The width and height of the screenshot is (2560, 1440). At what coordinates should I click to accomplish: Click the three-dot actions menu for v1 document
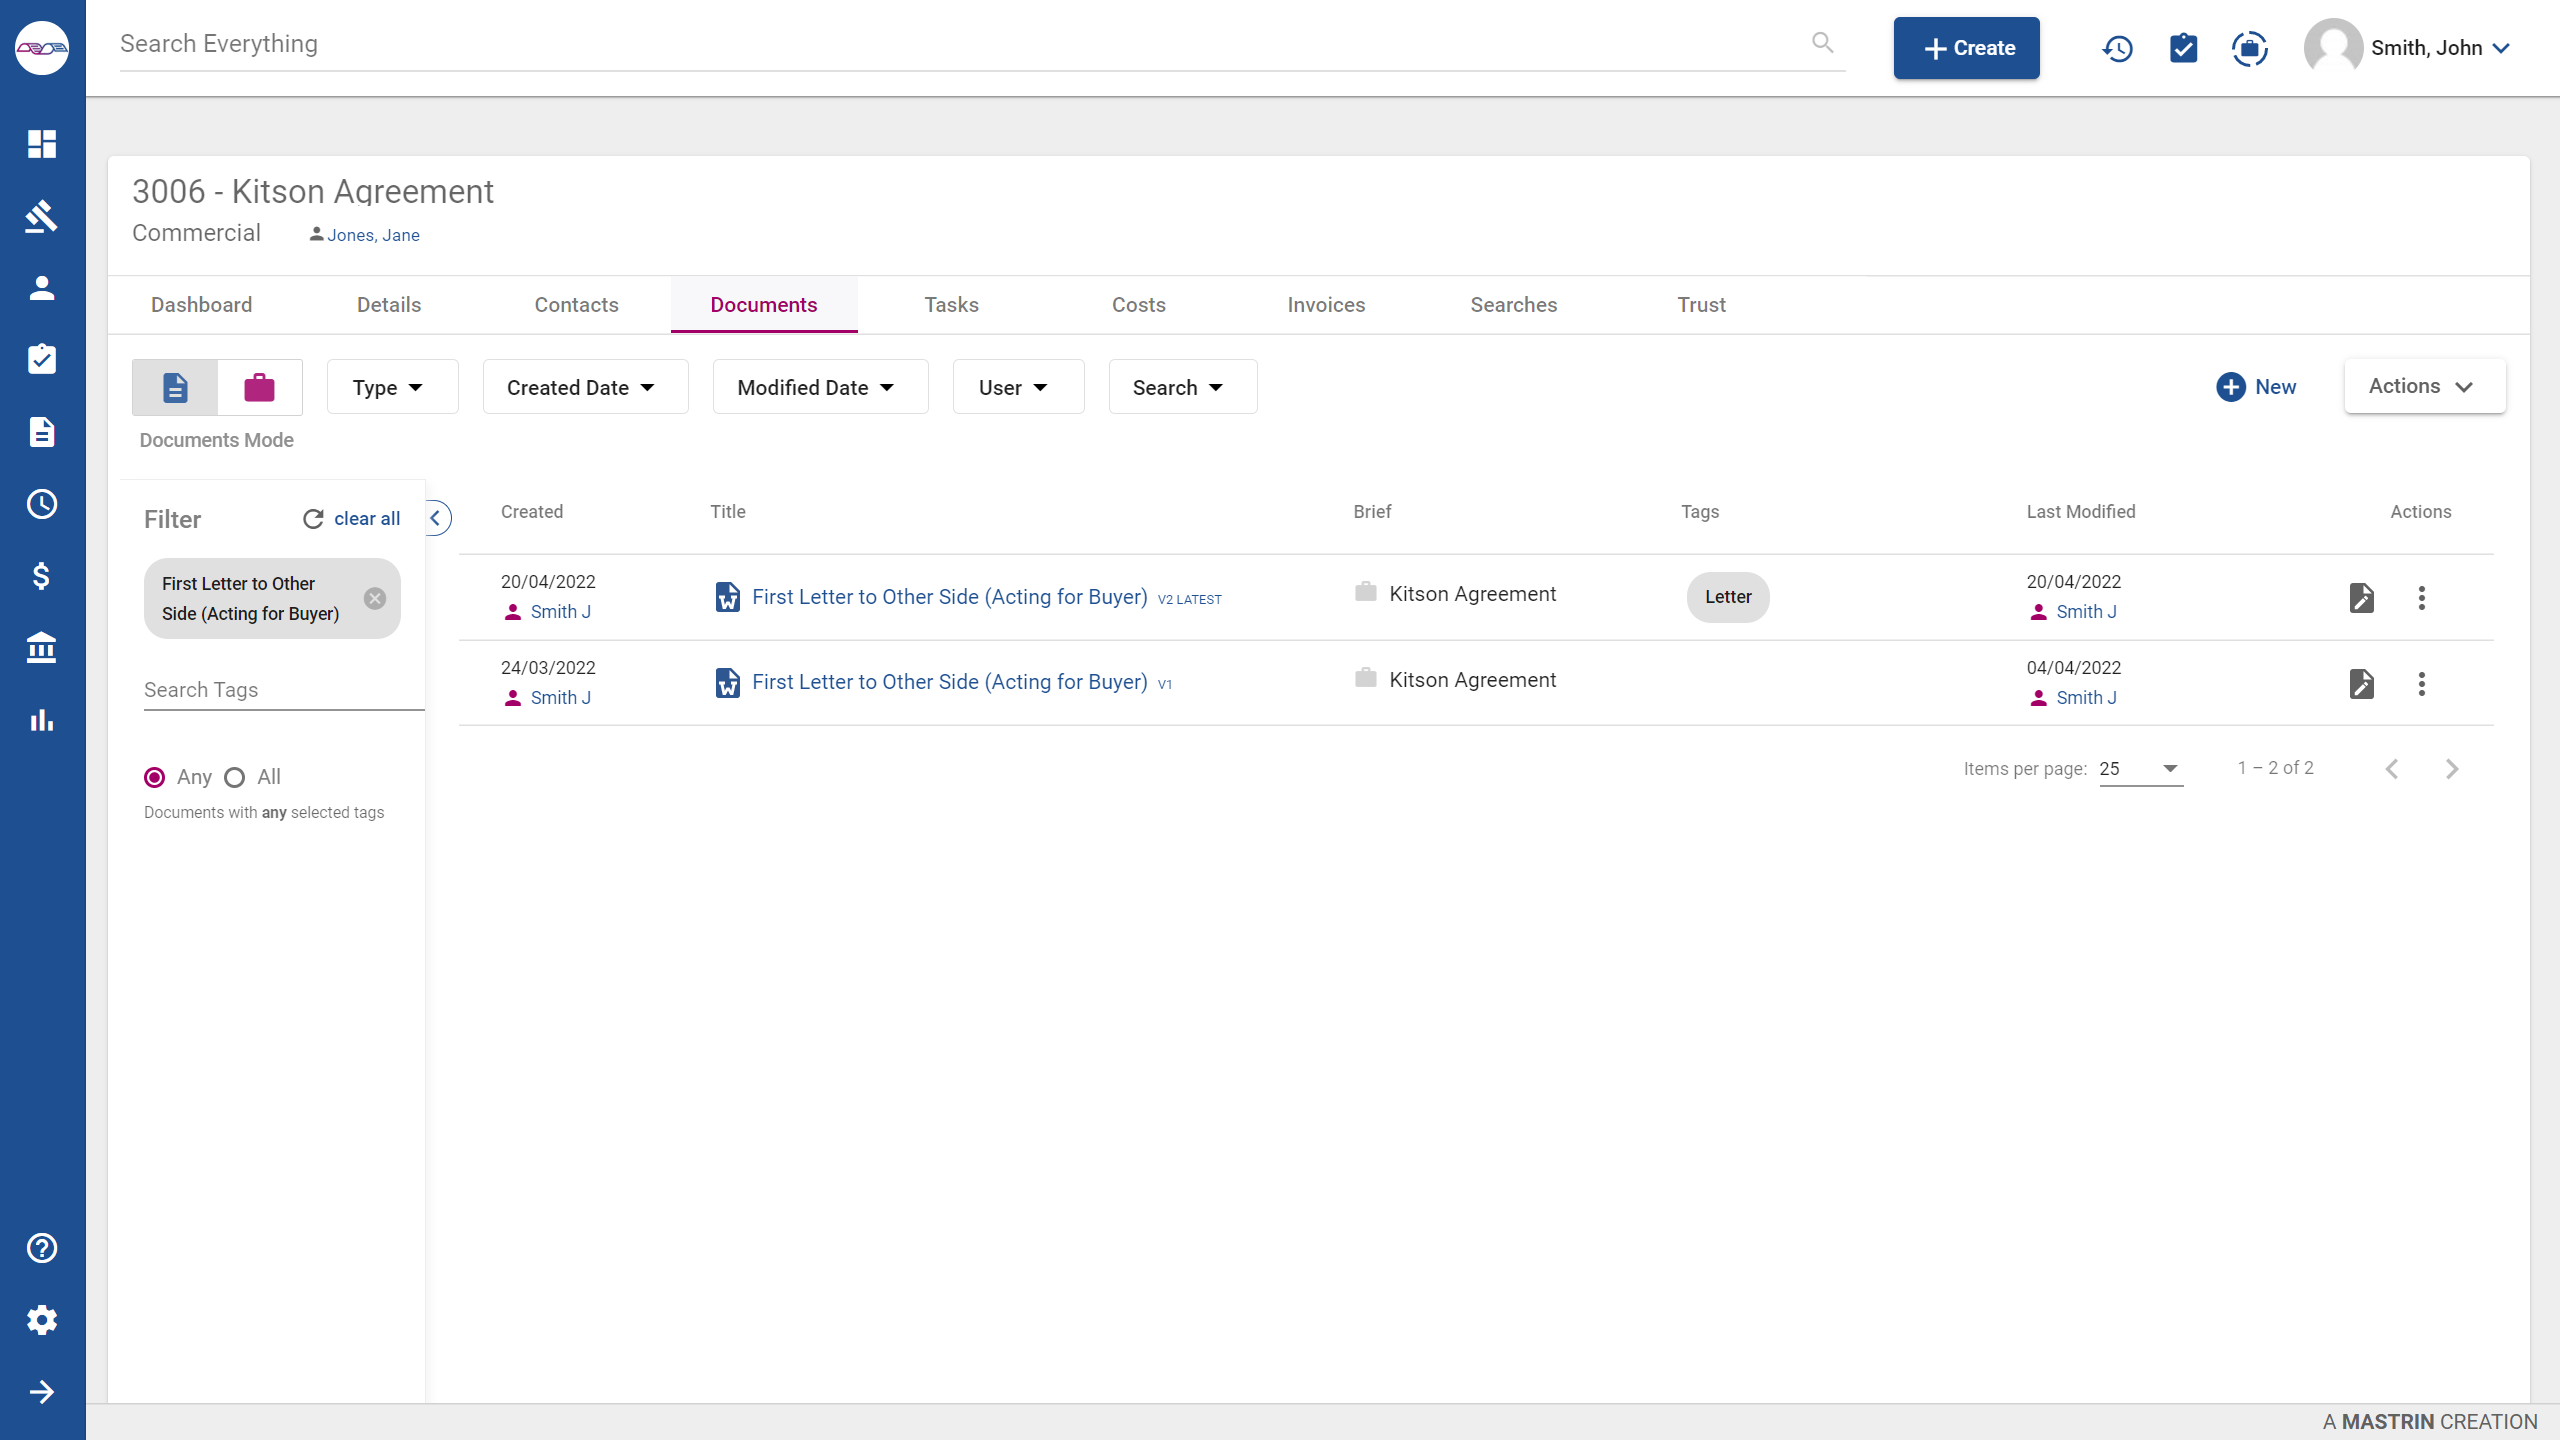(2423, 682)
